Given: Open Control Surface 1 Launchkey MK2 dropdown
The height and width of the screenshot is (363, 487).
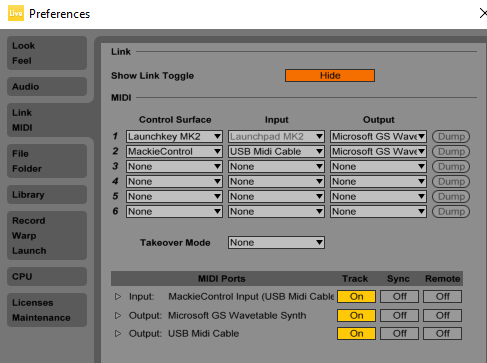Looking at the screenshot, I should [x=174, y=136].
